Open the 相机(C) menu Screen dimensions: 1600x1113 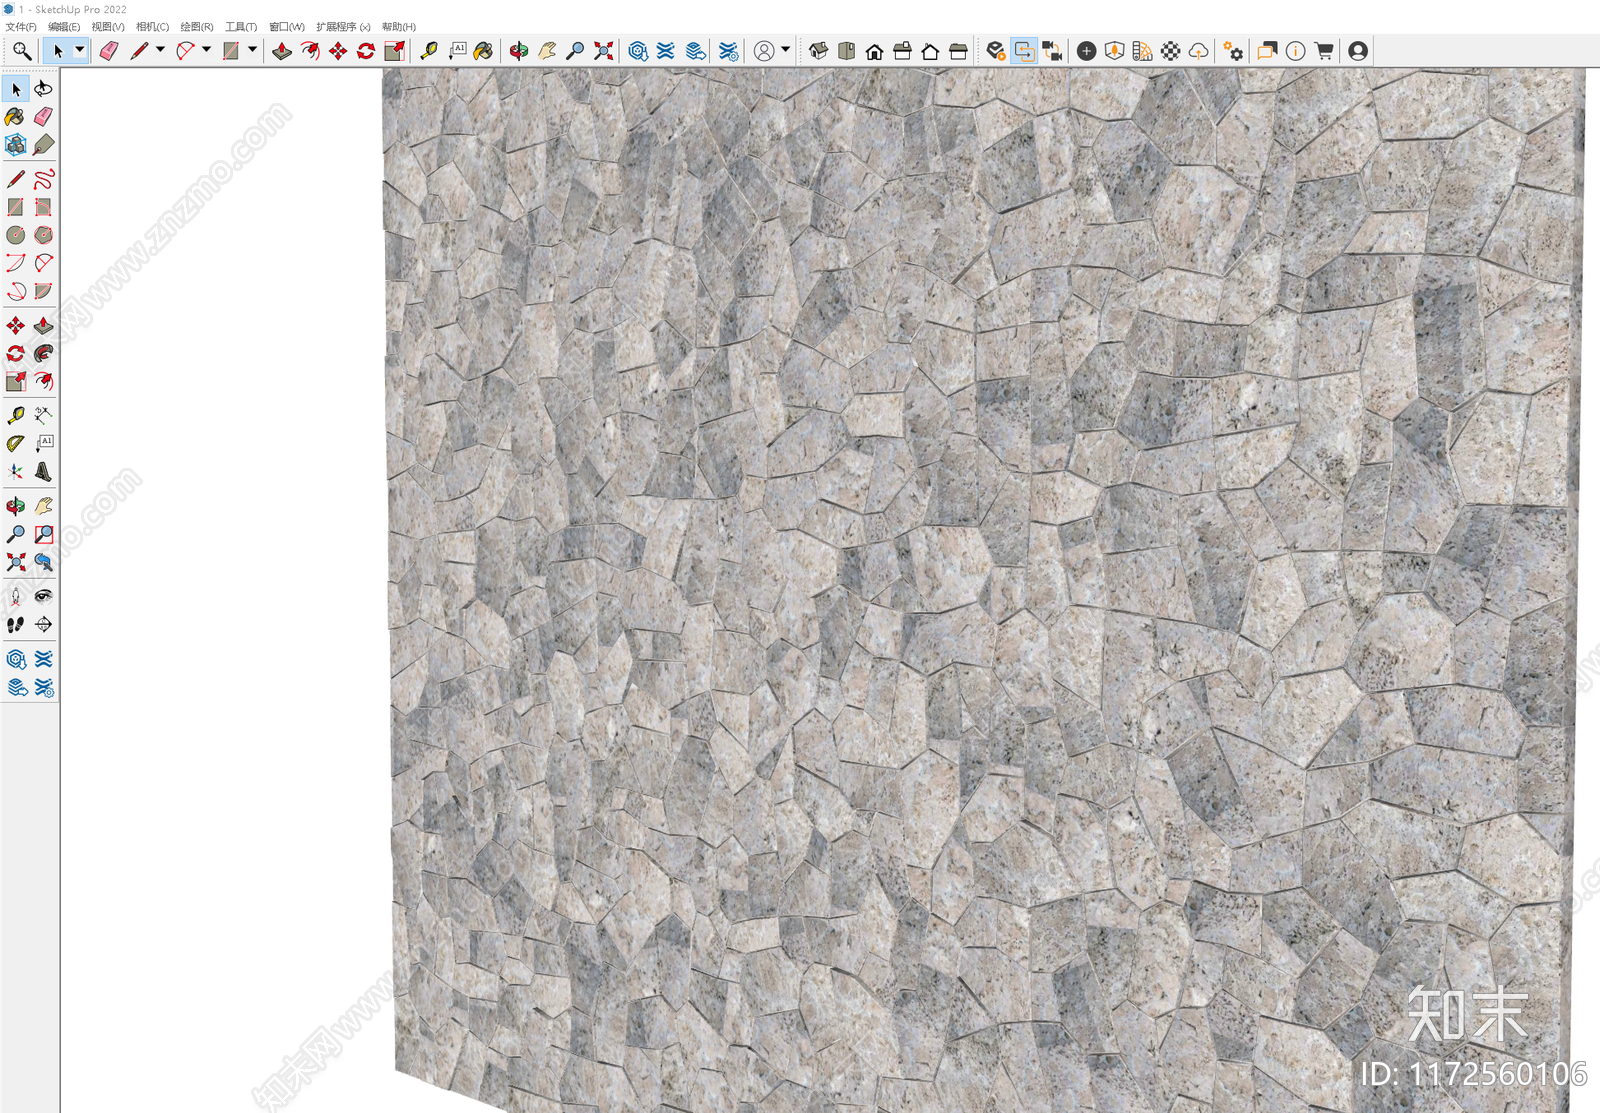click(x=153, y=27)
